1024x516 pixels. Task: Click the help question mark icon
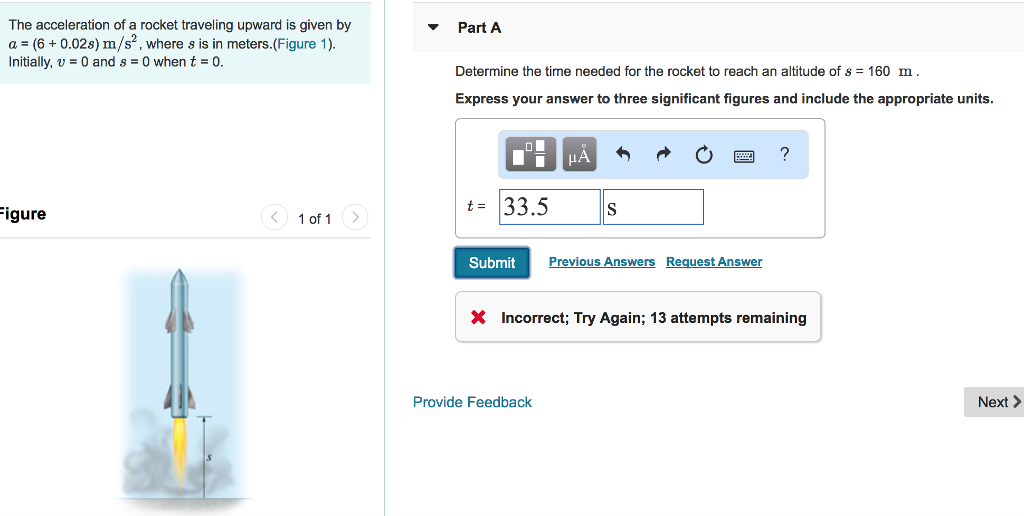(784, 154)
